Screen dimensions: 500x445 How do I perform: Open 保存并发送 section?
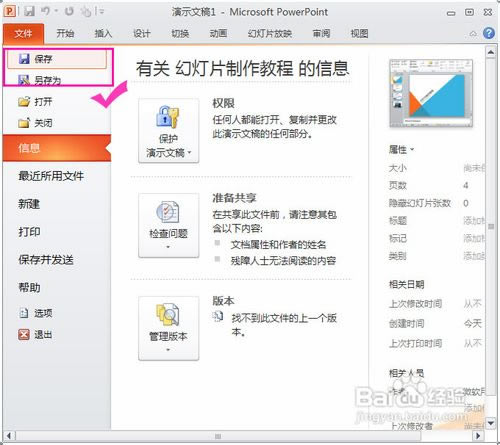(x=46, y=260)
